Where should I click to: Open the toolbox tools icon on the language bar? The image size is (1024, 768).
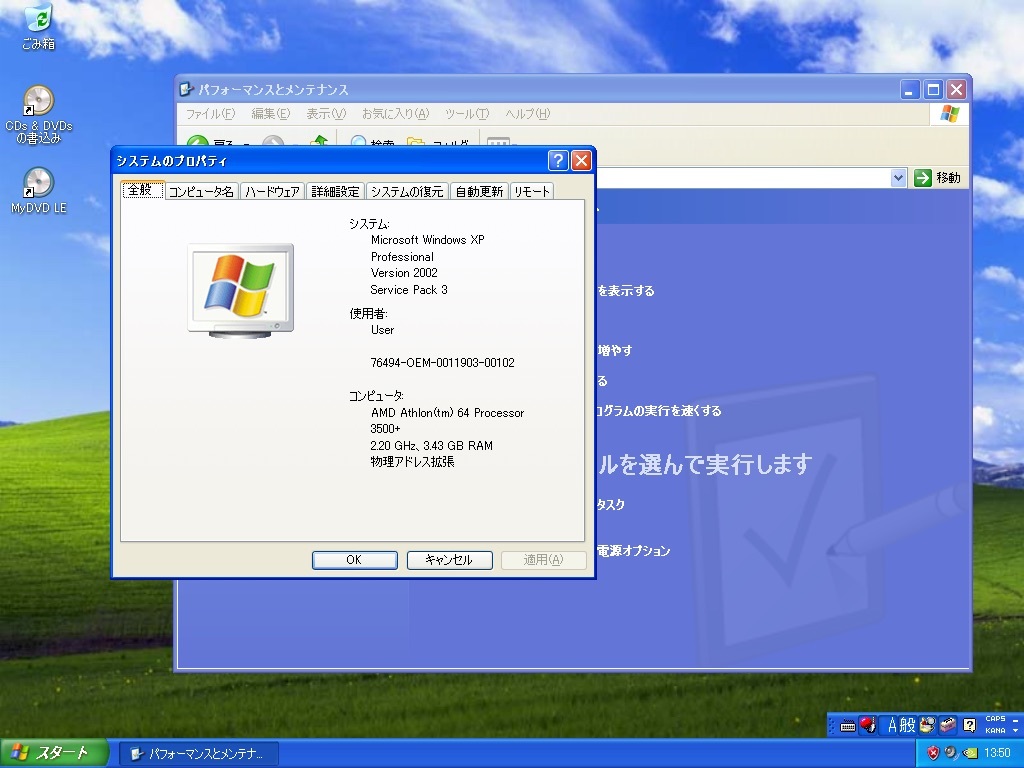click(948, 725)
